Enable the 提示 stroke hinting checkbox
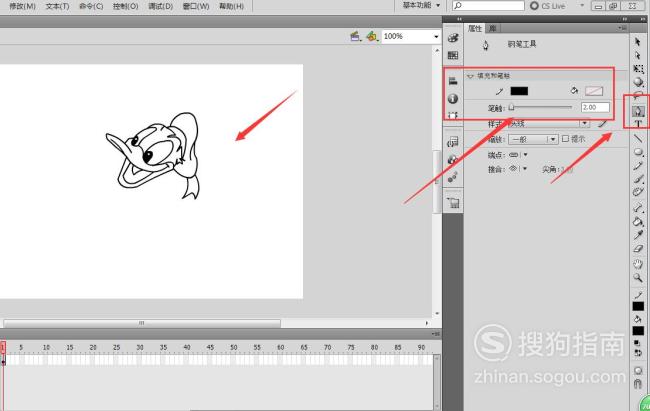 click(x=565, y=139)
